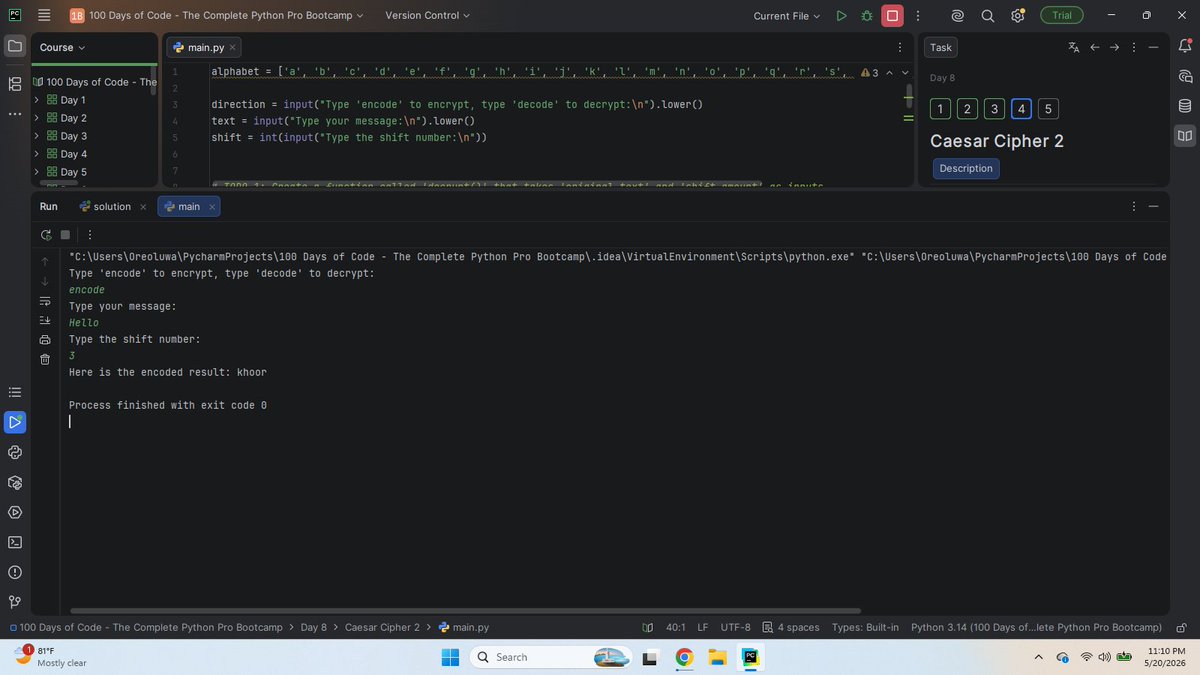Image resolution: width=1200 pixels, height=675 pixels.
Task: Click the translate task description icon
Action: click(1074, 47)
